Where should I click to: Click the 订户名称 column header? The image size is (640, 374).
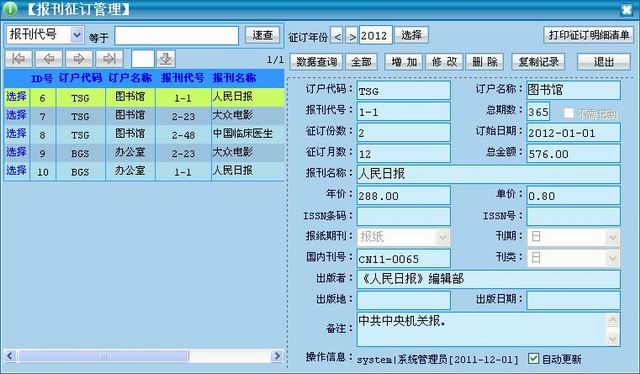click(x=130, y=78)
